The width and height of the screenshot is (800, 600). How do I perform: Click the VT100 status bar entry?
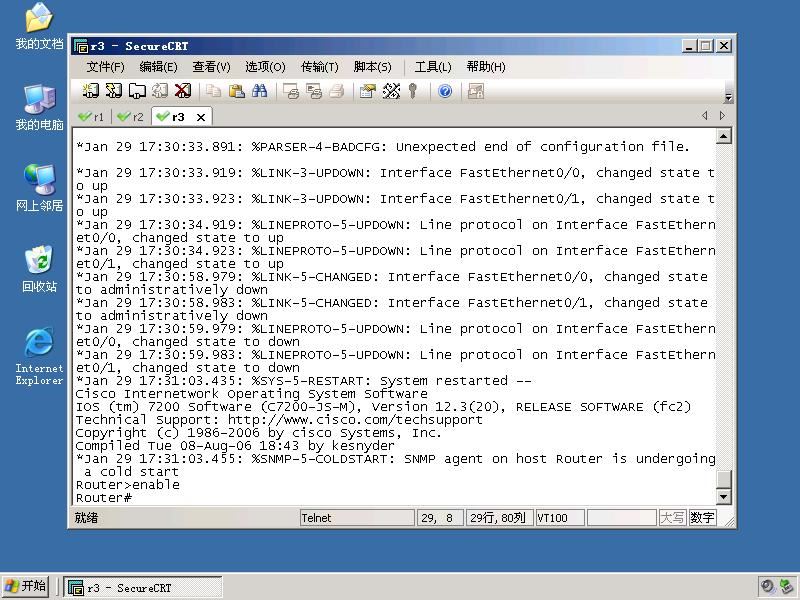tap(560, 518)
